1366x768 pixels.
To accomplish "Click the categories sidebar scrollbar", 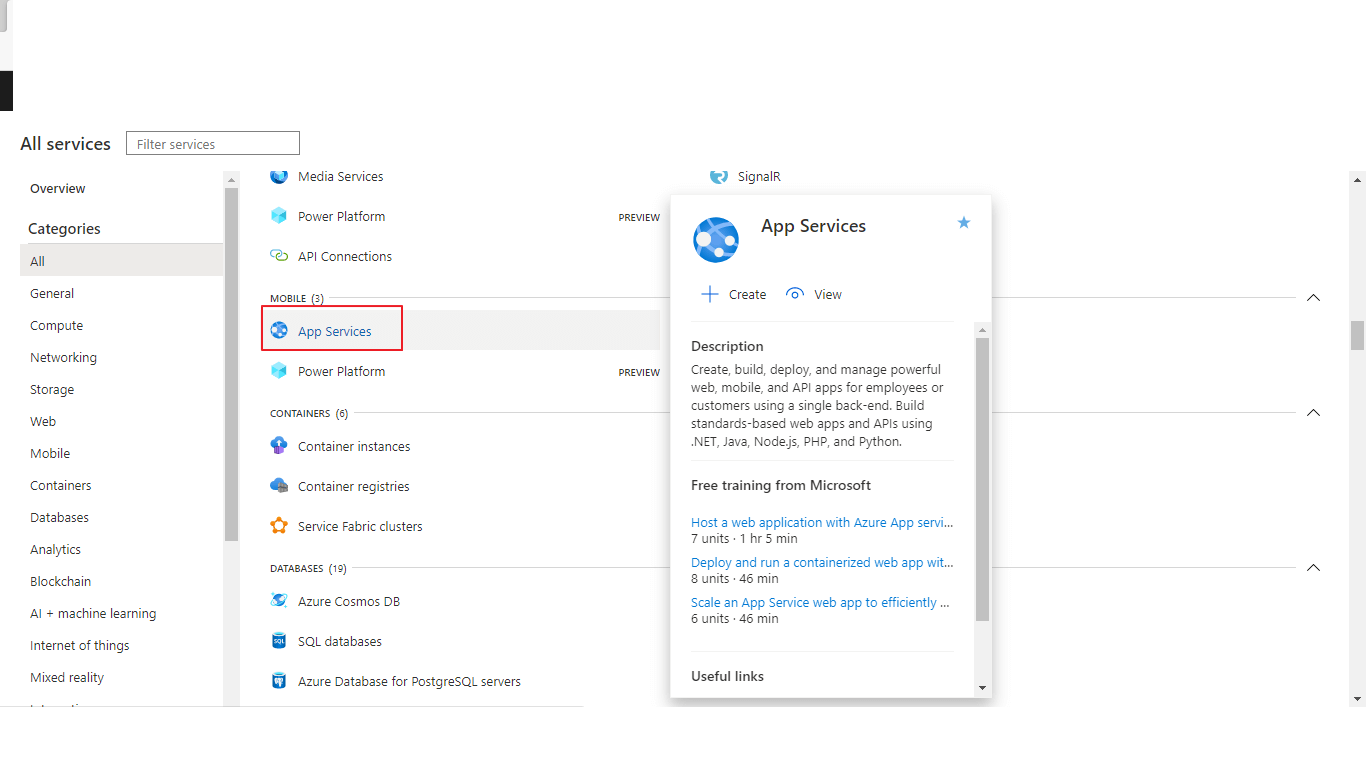I will [x=232, y=365].
